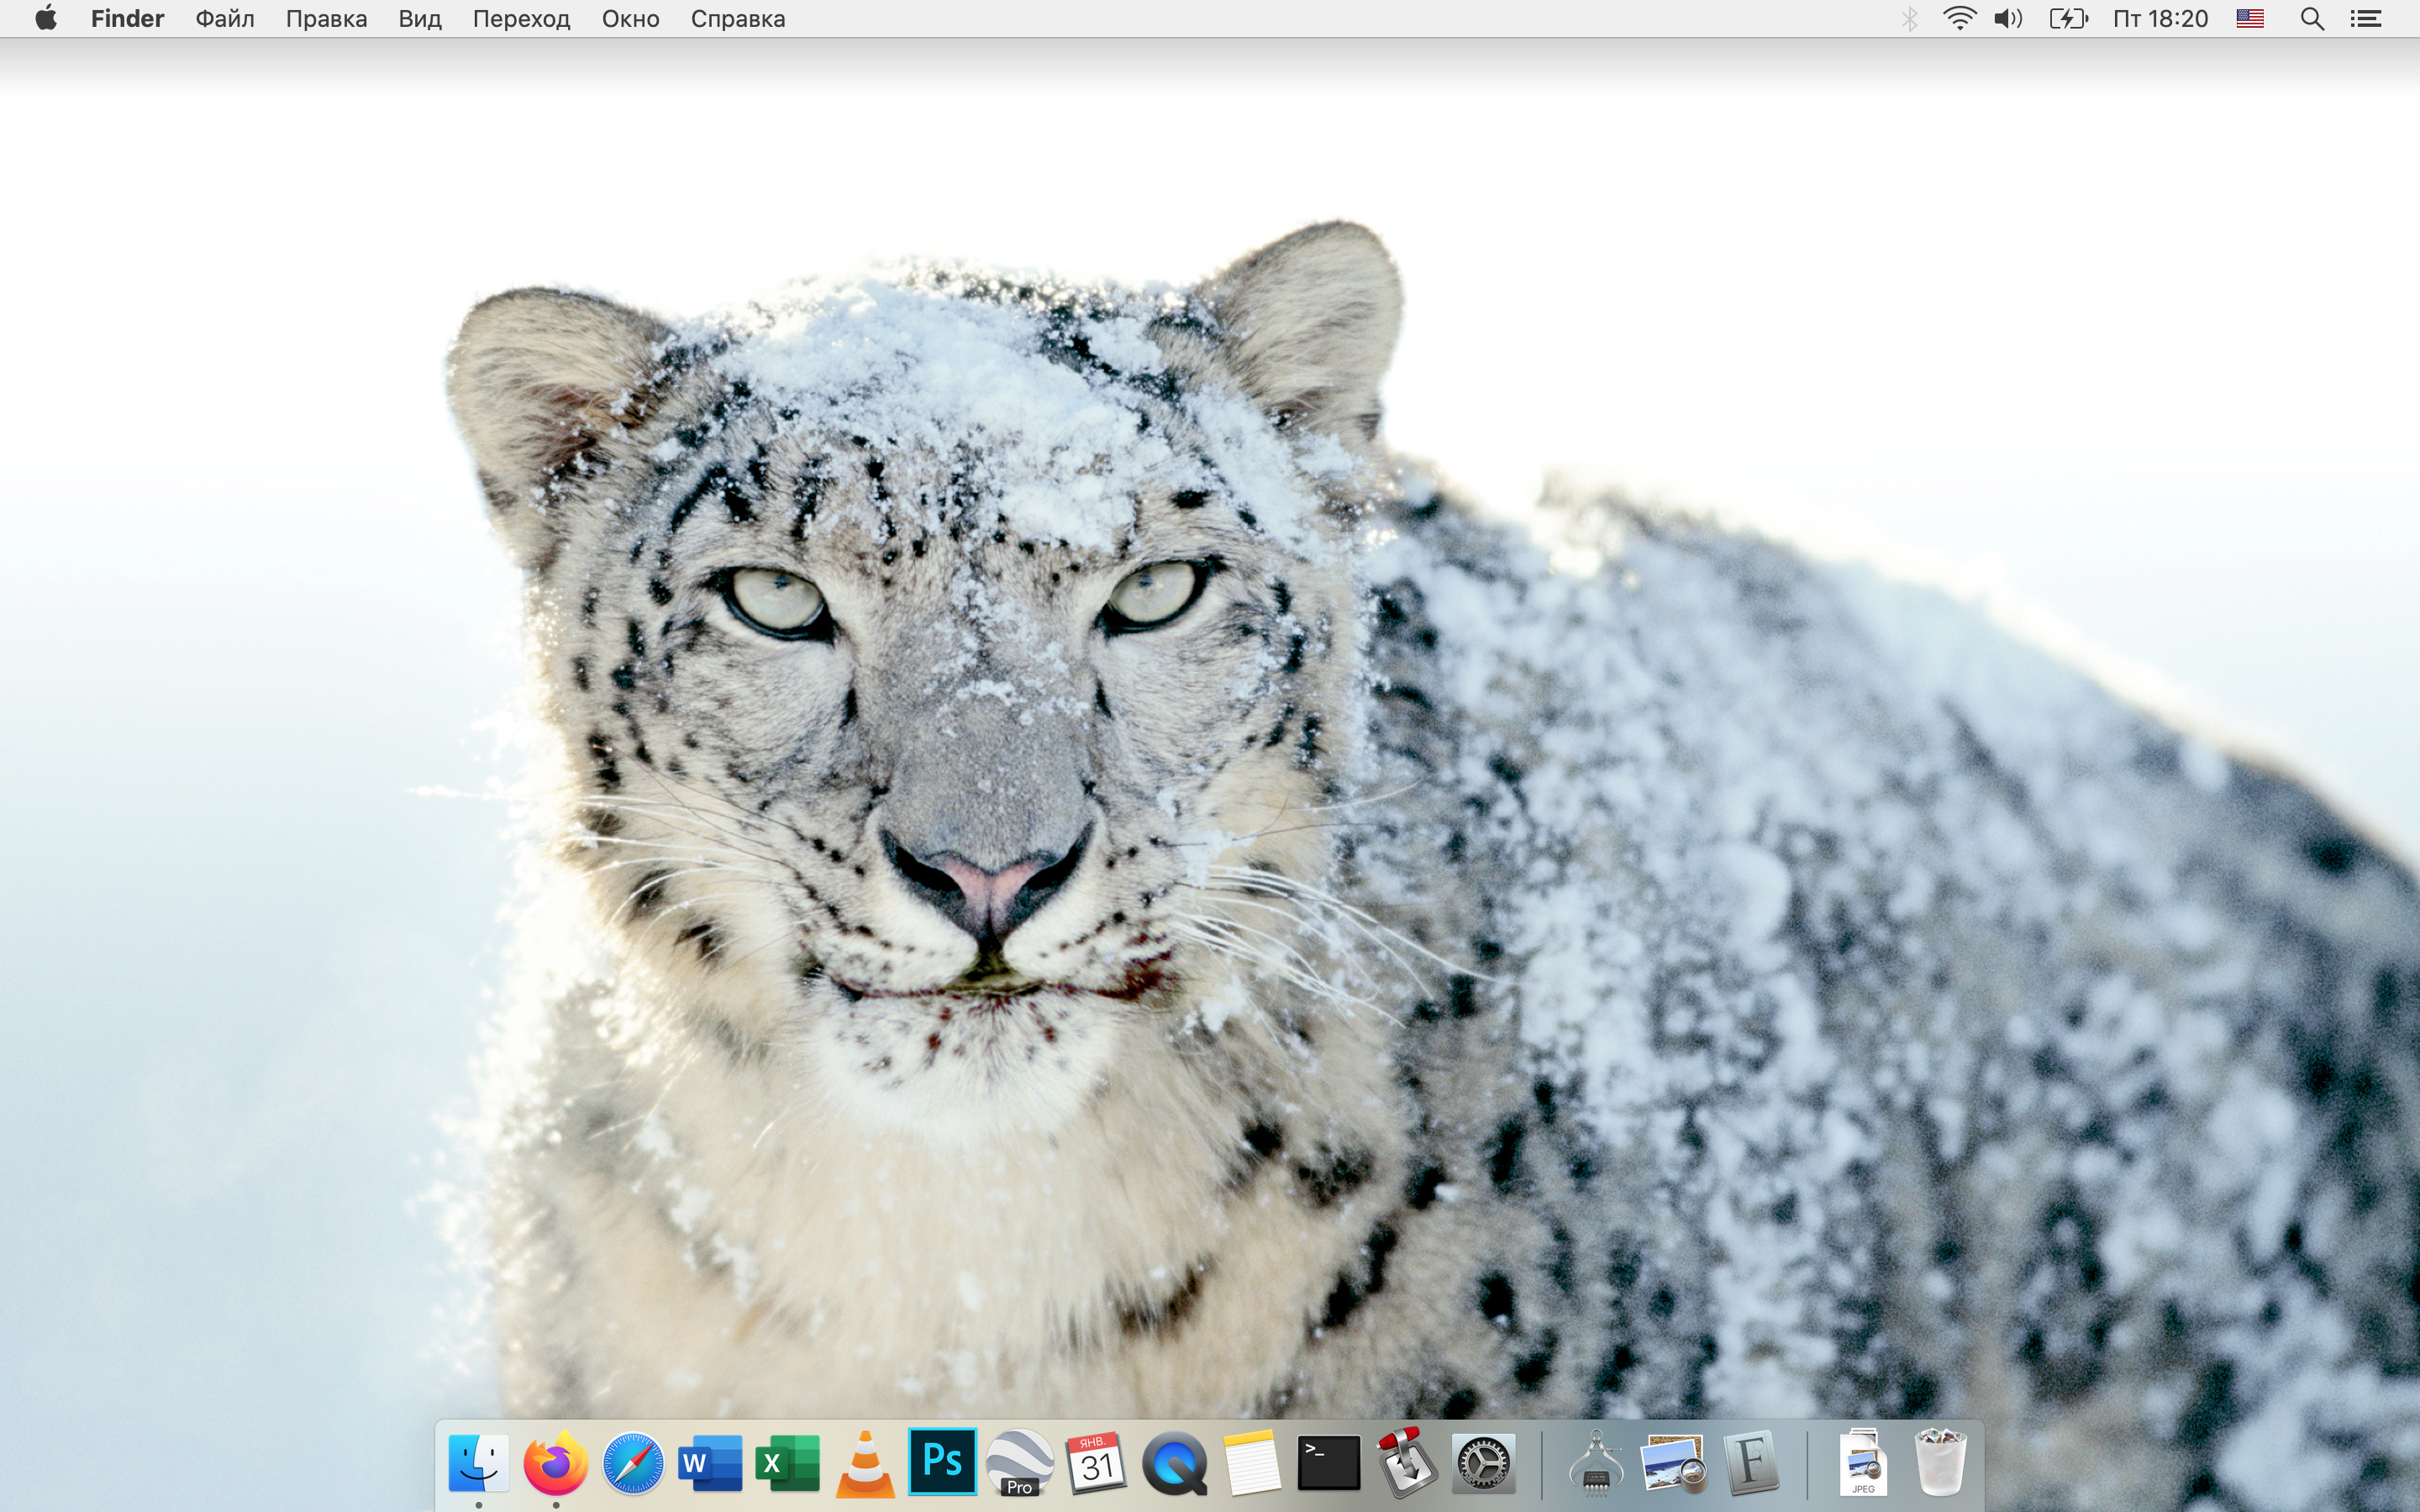Open the Calendar app in the Dock
Viewport: 2420px width, 1512px height.
point(1097,1464)
